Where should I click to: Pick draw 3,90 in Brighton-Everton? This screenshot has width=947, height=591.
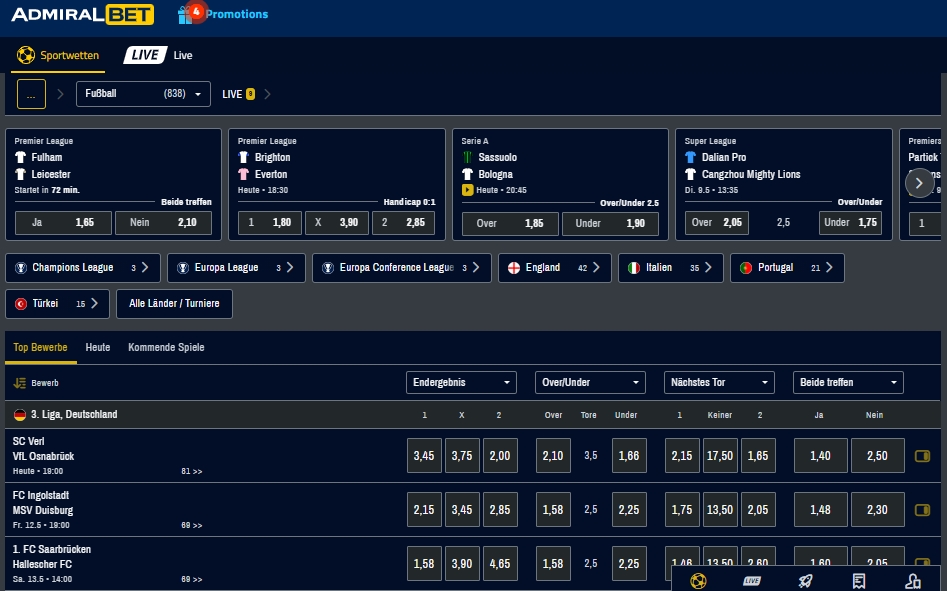pyautogui.click(x=336, y=223)
